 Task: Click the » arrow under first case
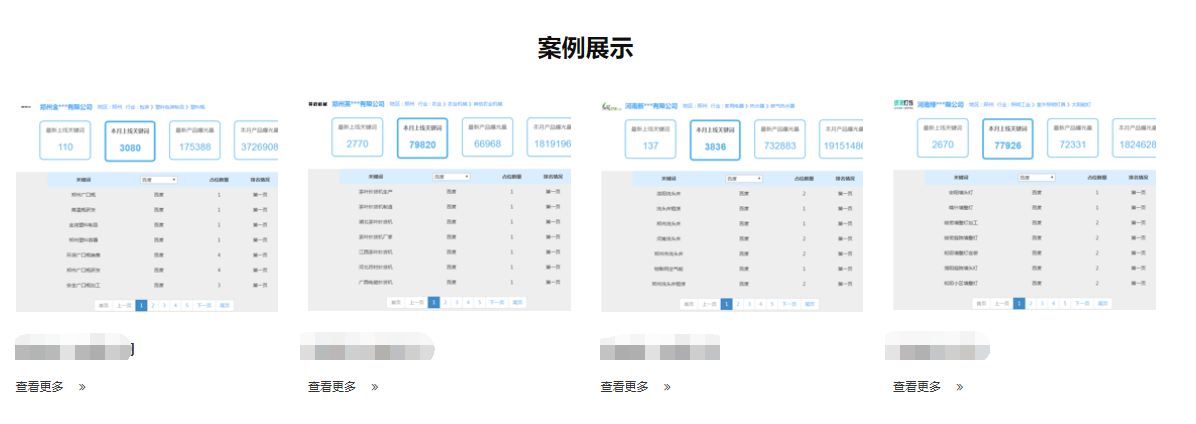(x=82, y=387)
